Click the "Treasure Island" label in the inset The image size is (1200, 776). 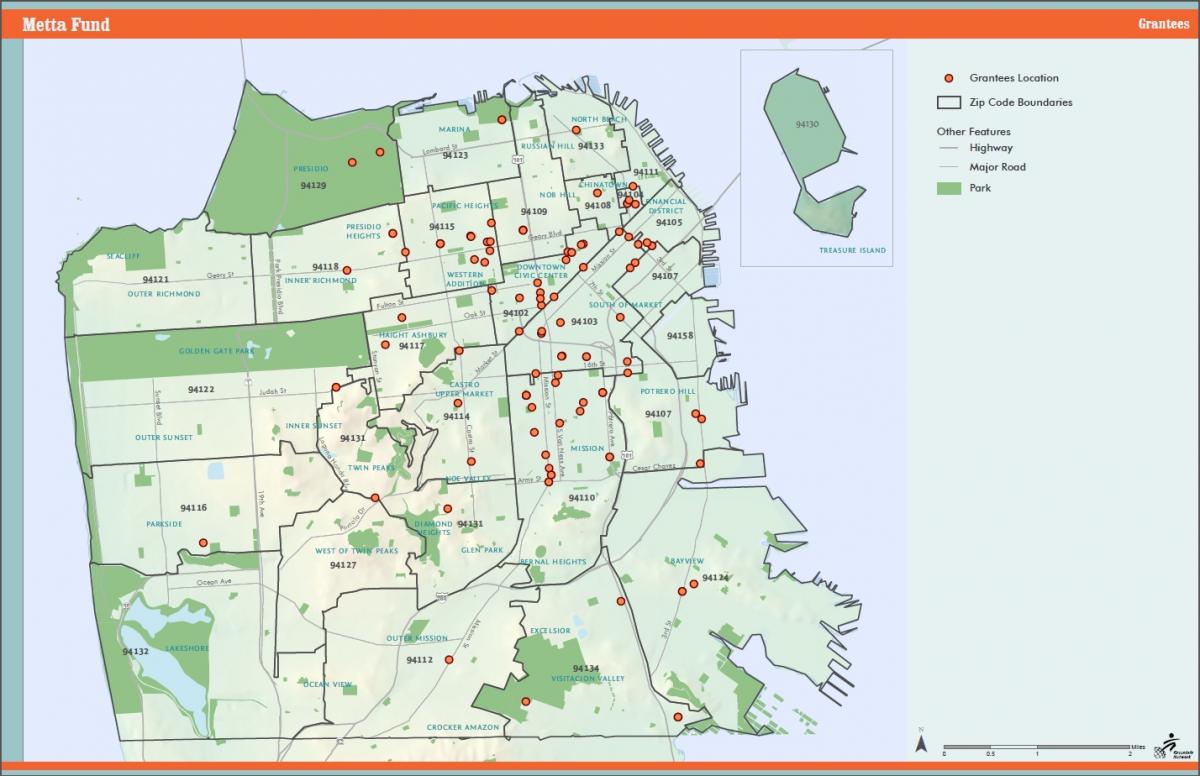pos(852,250)
